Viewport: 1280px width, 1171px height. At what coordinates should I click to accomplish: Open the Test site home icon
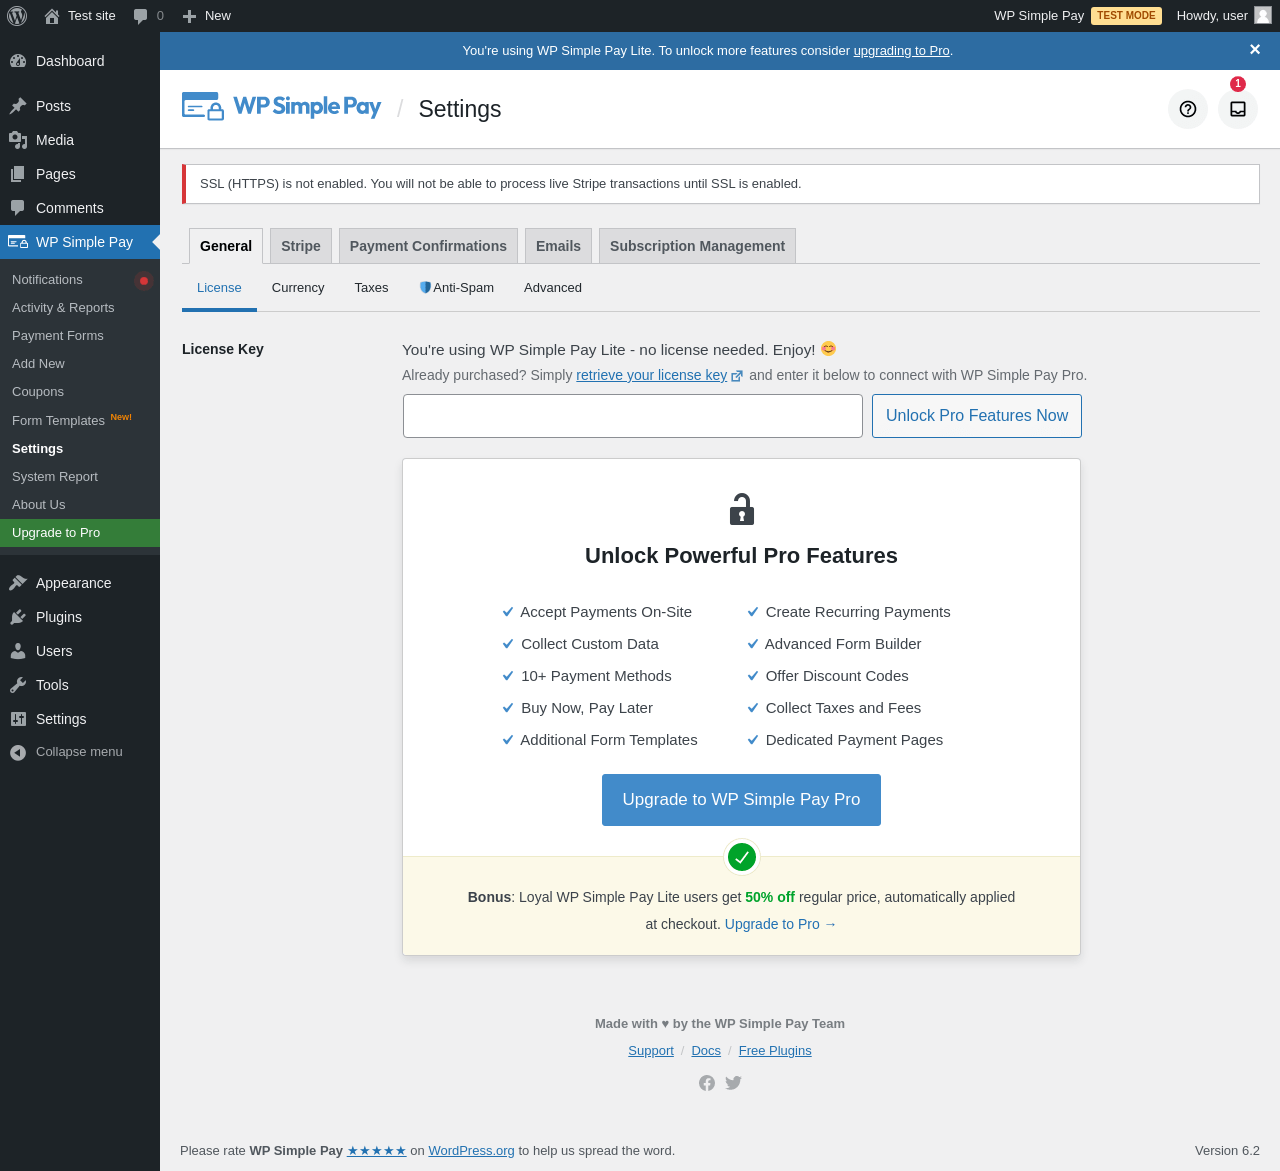tap(52, 16)
